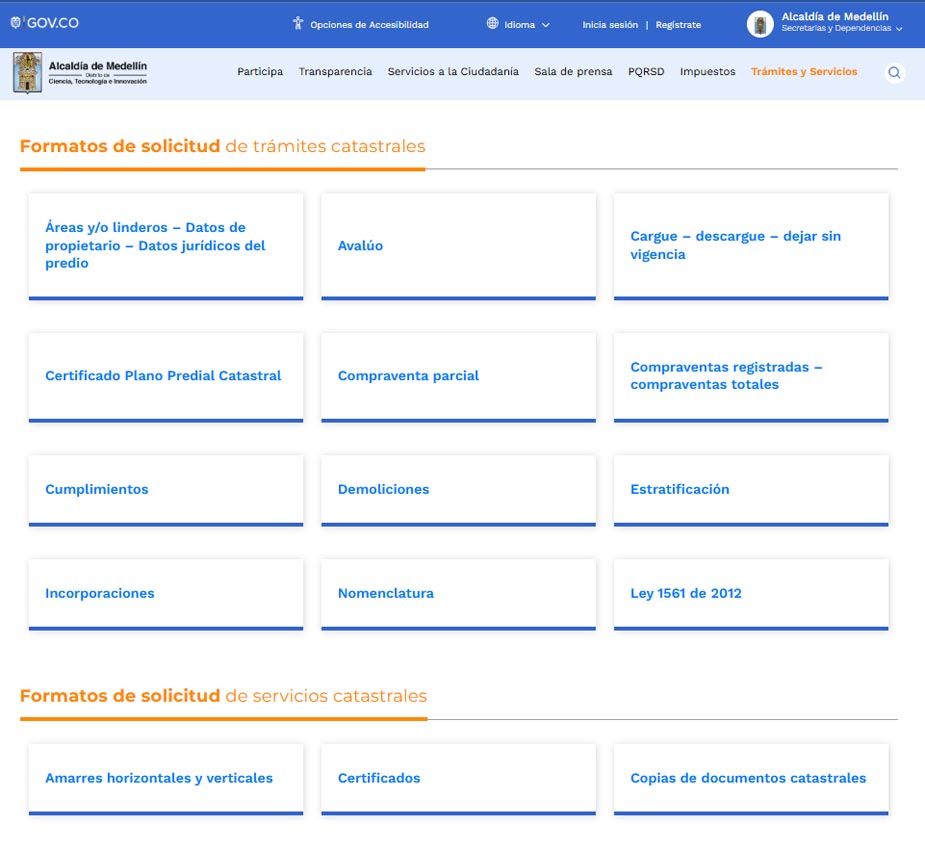
Task: Open the Participa menu item
Action: pos(260,72)
